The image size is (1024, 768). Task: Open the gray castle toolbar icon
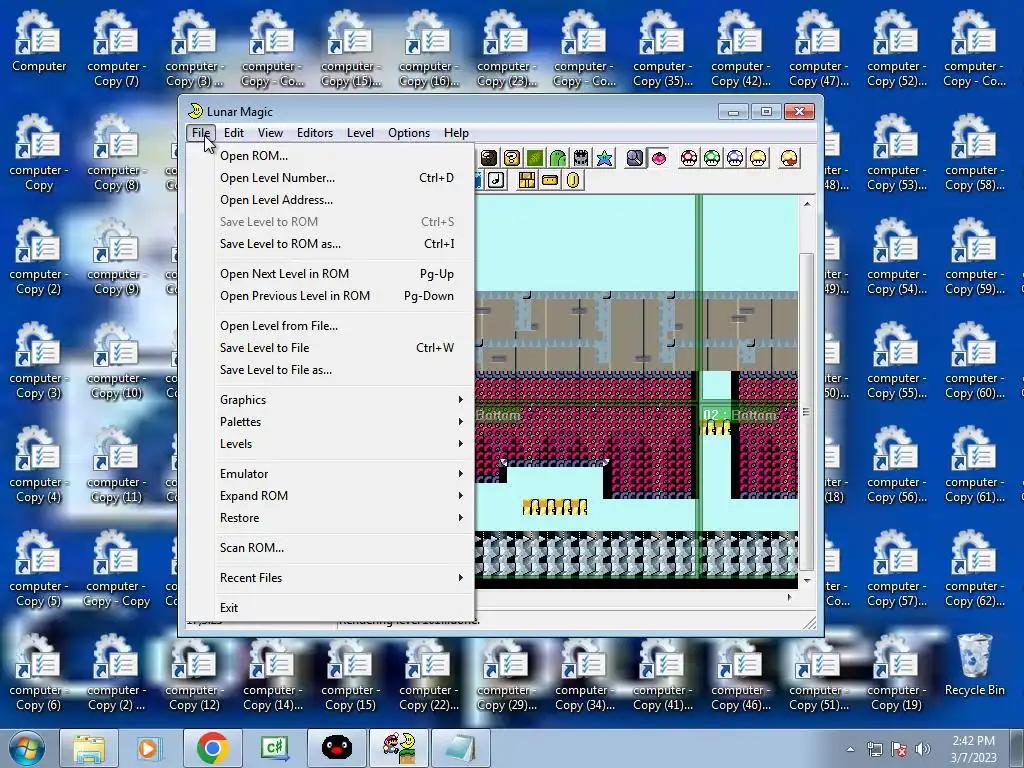click(x=581, y=158)
